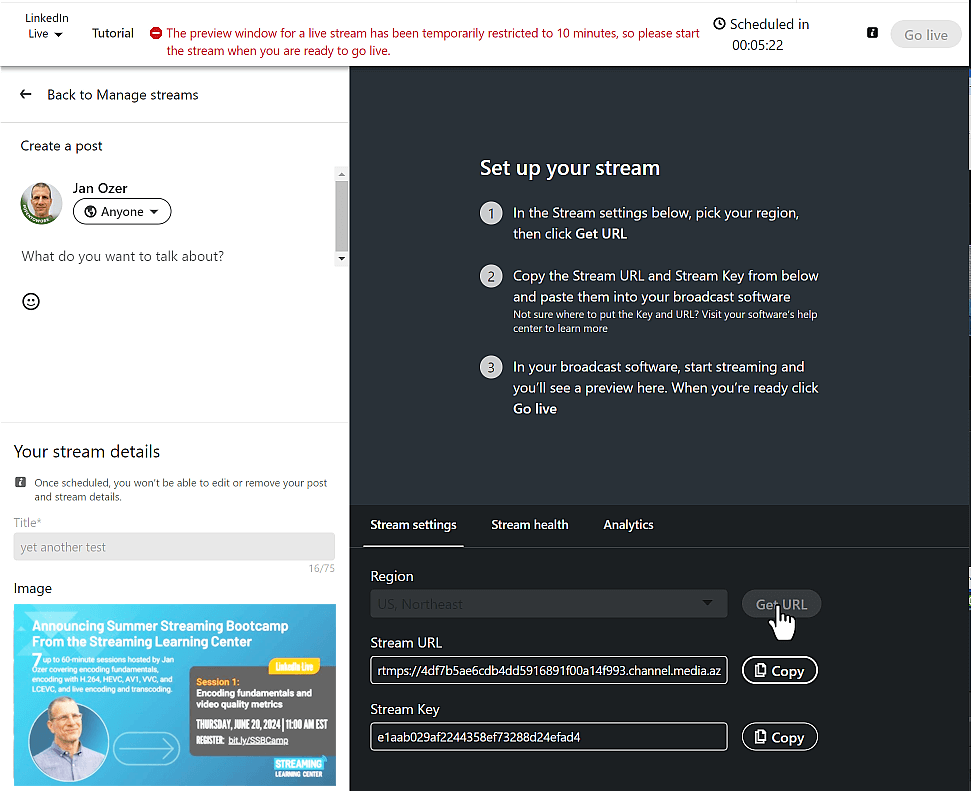Click the 'Set up your stream' heading

(570, 168)
